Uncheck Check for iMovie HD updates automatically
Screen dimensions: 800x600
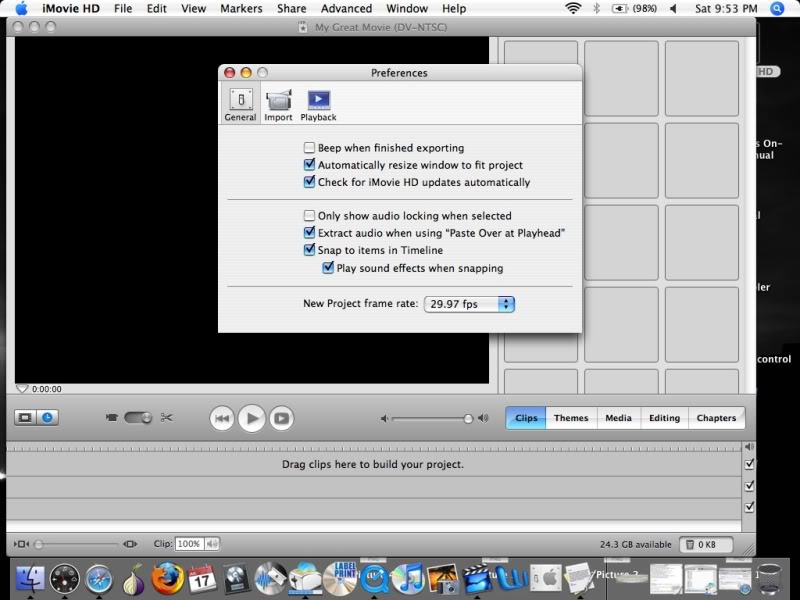coord(309,182)
